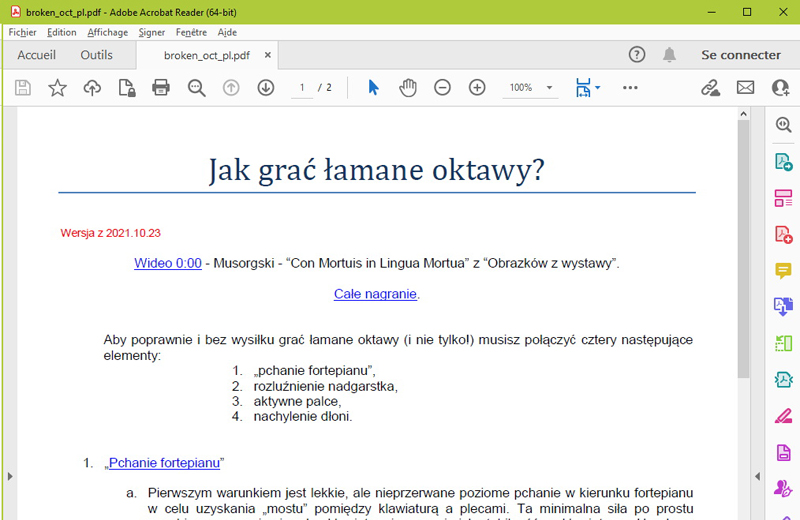800x520 pixels.
Task: Open the notifications bell
Action: (x=669, y=55)
